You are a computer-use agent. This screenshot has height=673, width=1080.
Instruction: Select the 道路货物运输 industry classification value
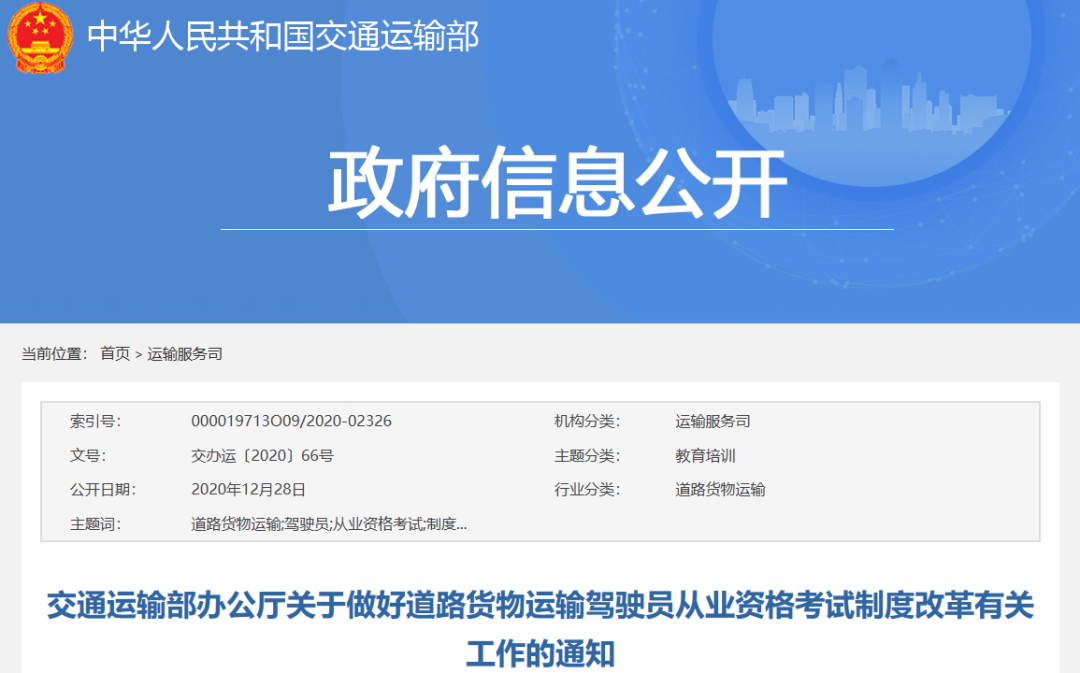coord(722,490)
